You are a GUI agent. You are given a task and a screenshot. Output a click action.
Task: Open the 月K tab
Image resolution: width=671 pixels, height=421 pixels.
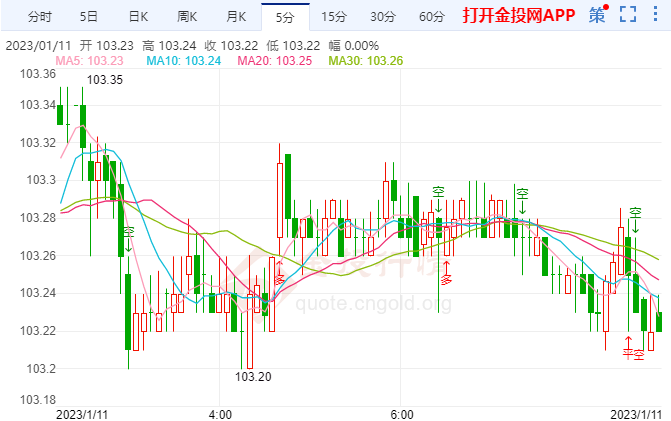pyautogui.click(x=236, y=17)
